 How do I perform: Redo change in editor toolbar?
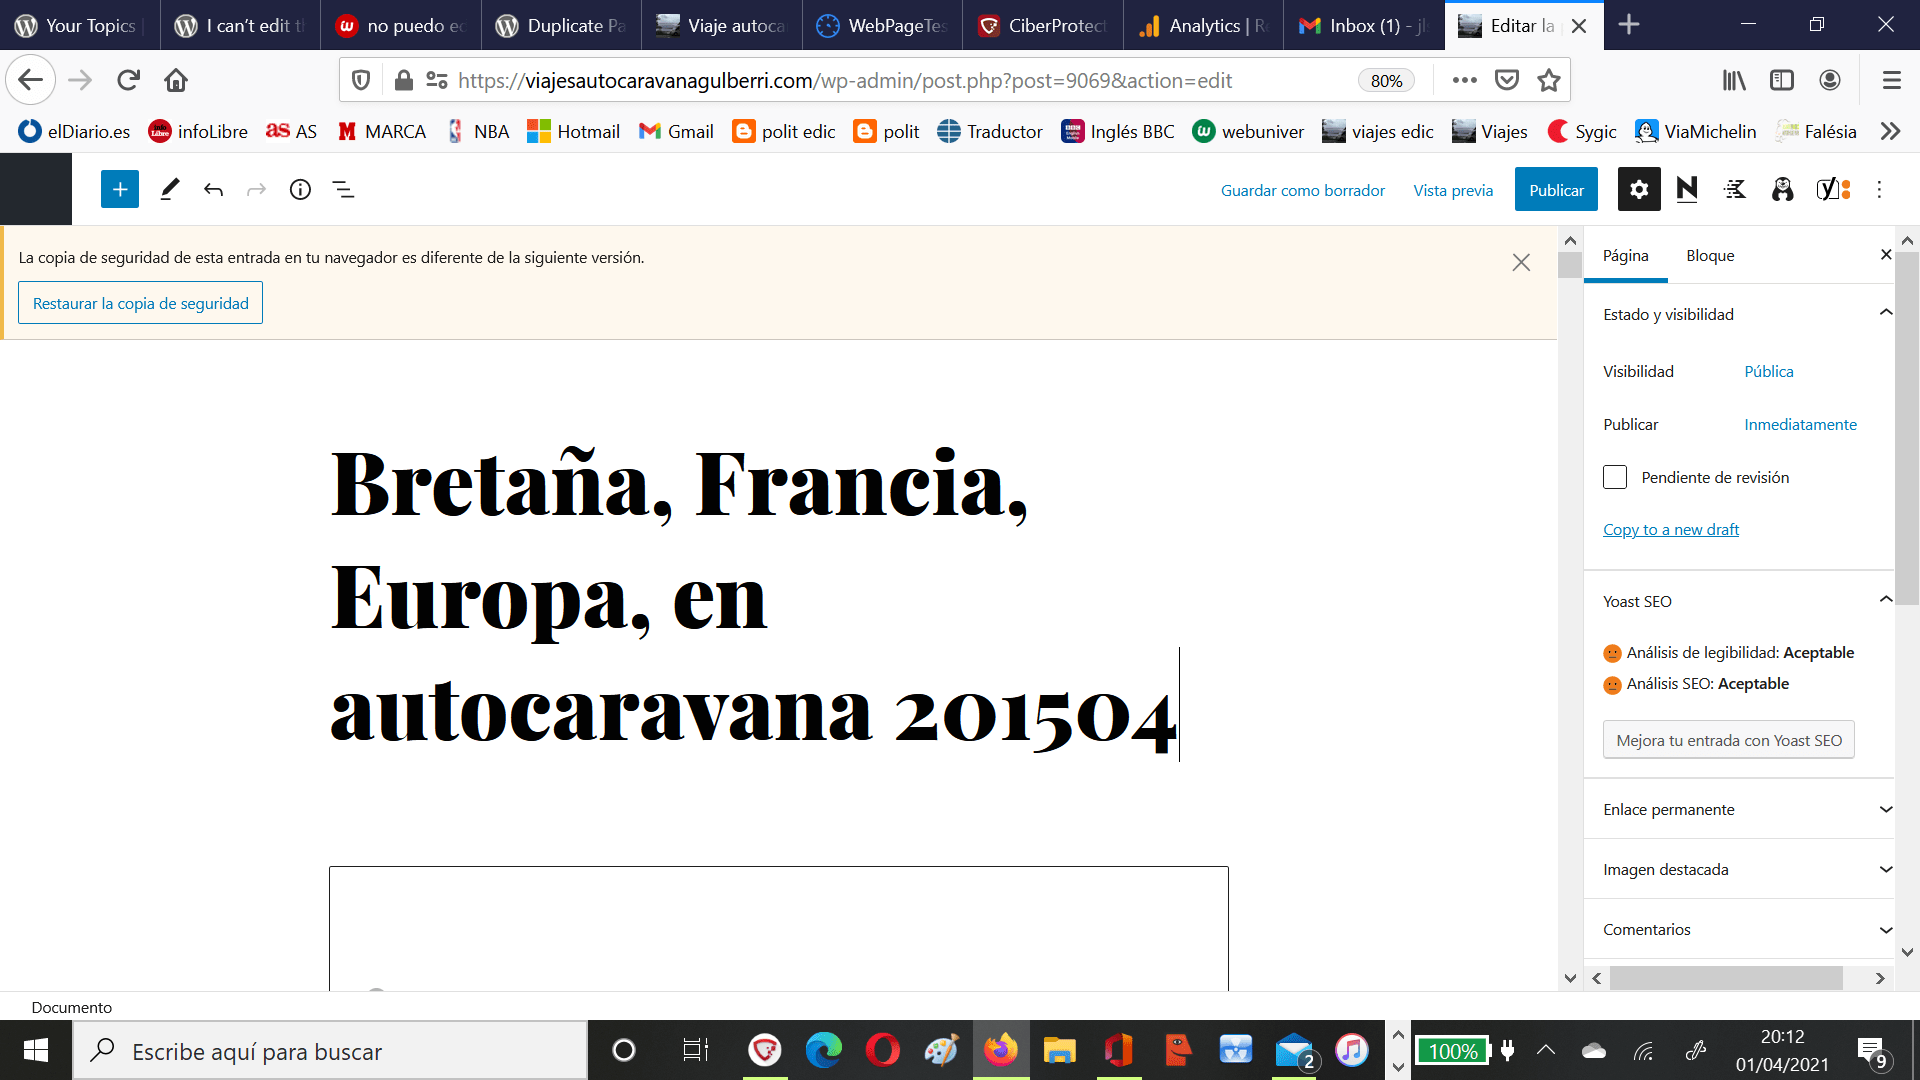point(257,189)
